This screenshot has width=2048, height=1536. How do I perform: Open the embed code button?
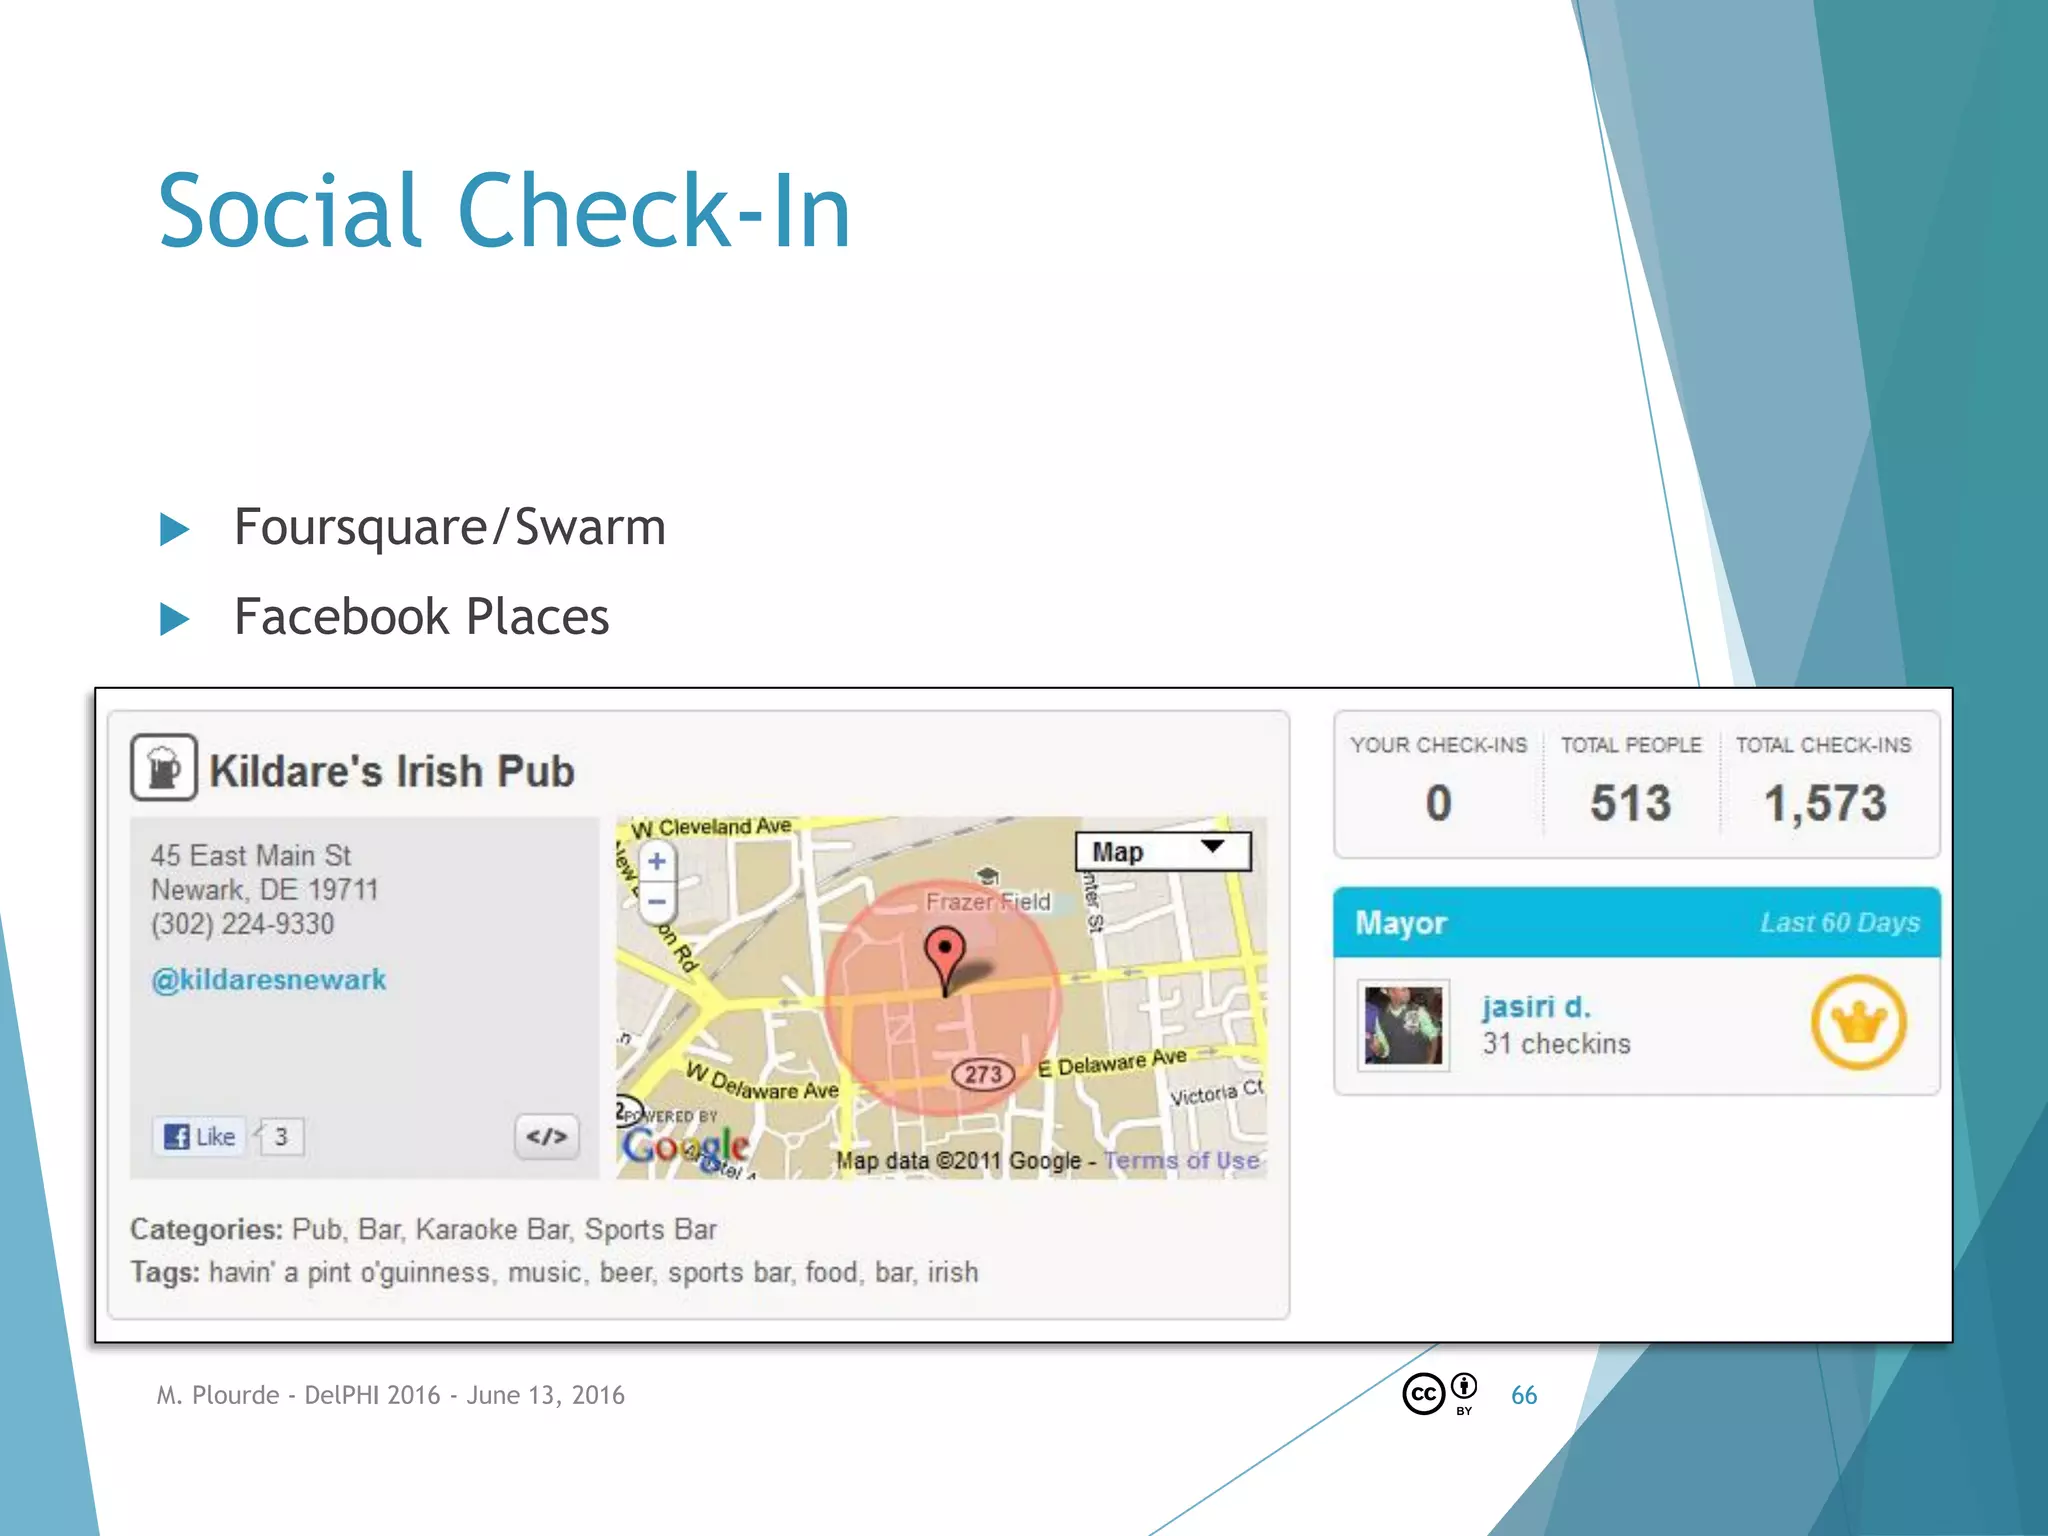pos(547,1136)
